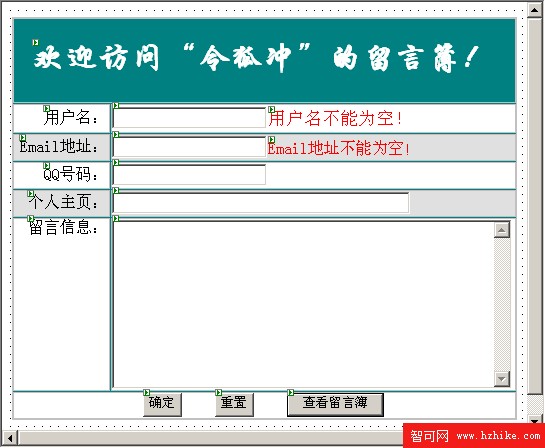Click inside the 留言信息 message textarea

pyautogui.click(x=303, y=304)
